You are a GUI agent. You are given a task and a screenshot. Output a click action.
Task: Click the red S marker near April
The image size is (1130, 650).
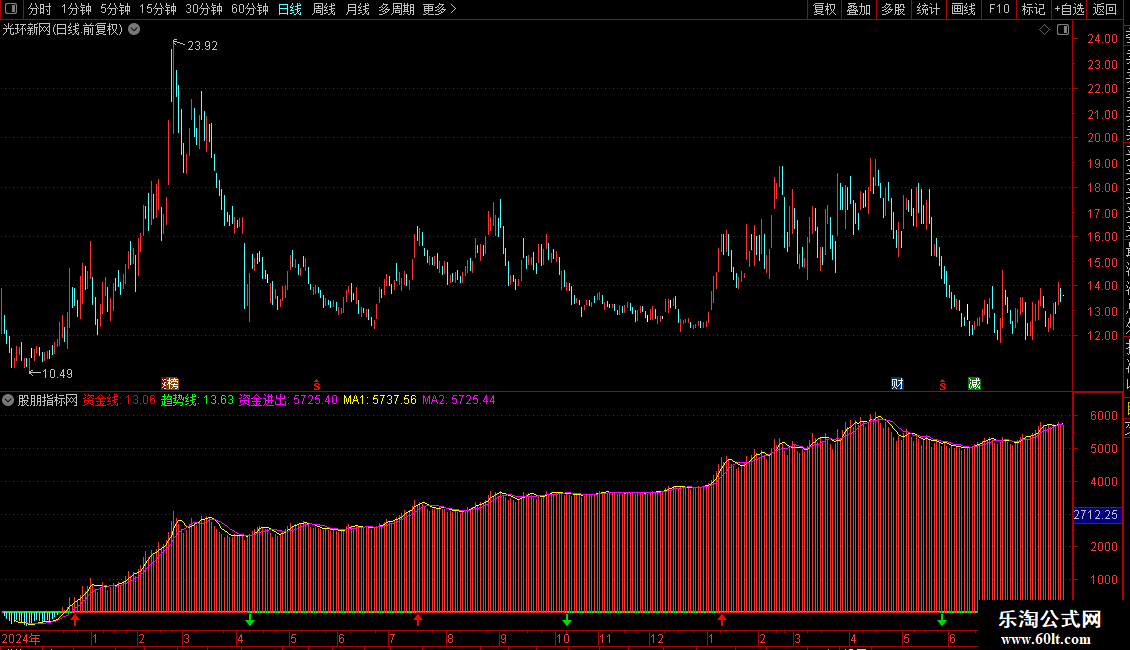click(x=316, y=386)
